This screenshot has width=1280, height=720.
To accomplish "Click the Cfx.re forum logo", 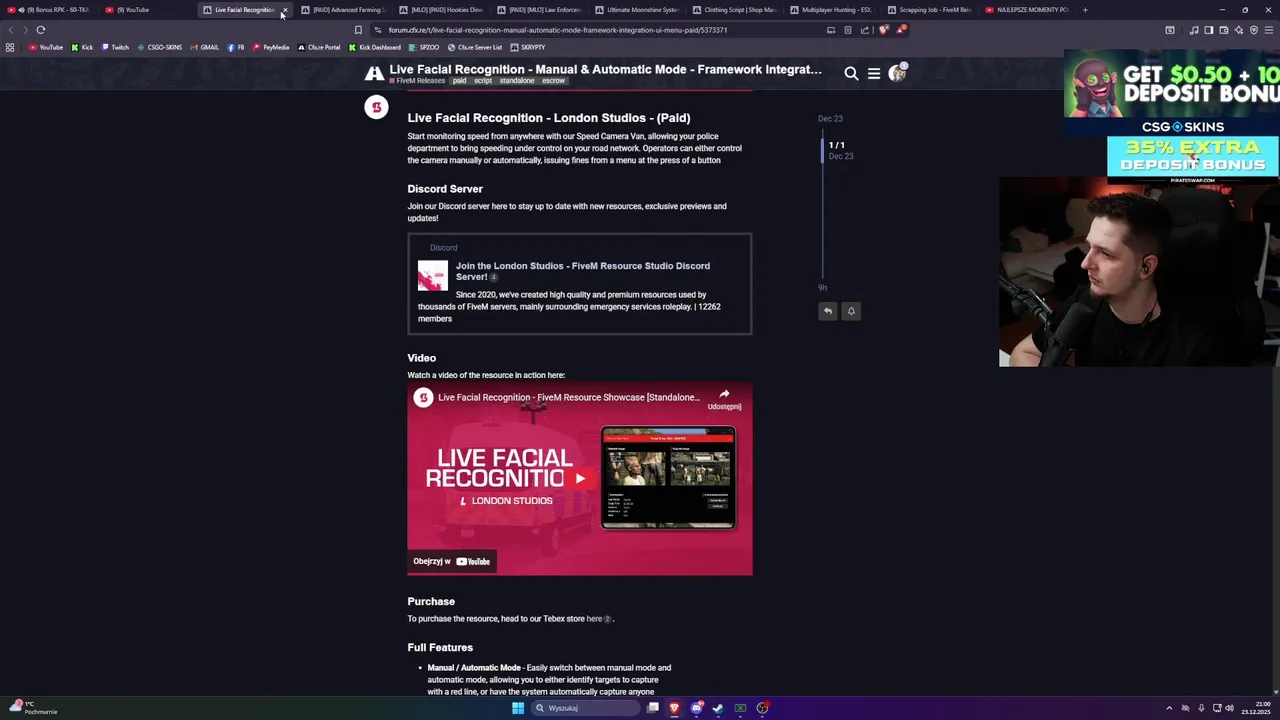I will point(374,73).
